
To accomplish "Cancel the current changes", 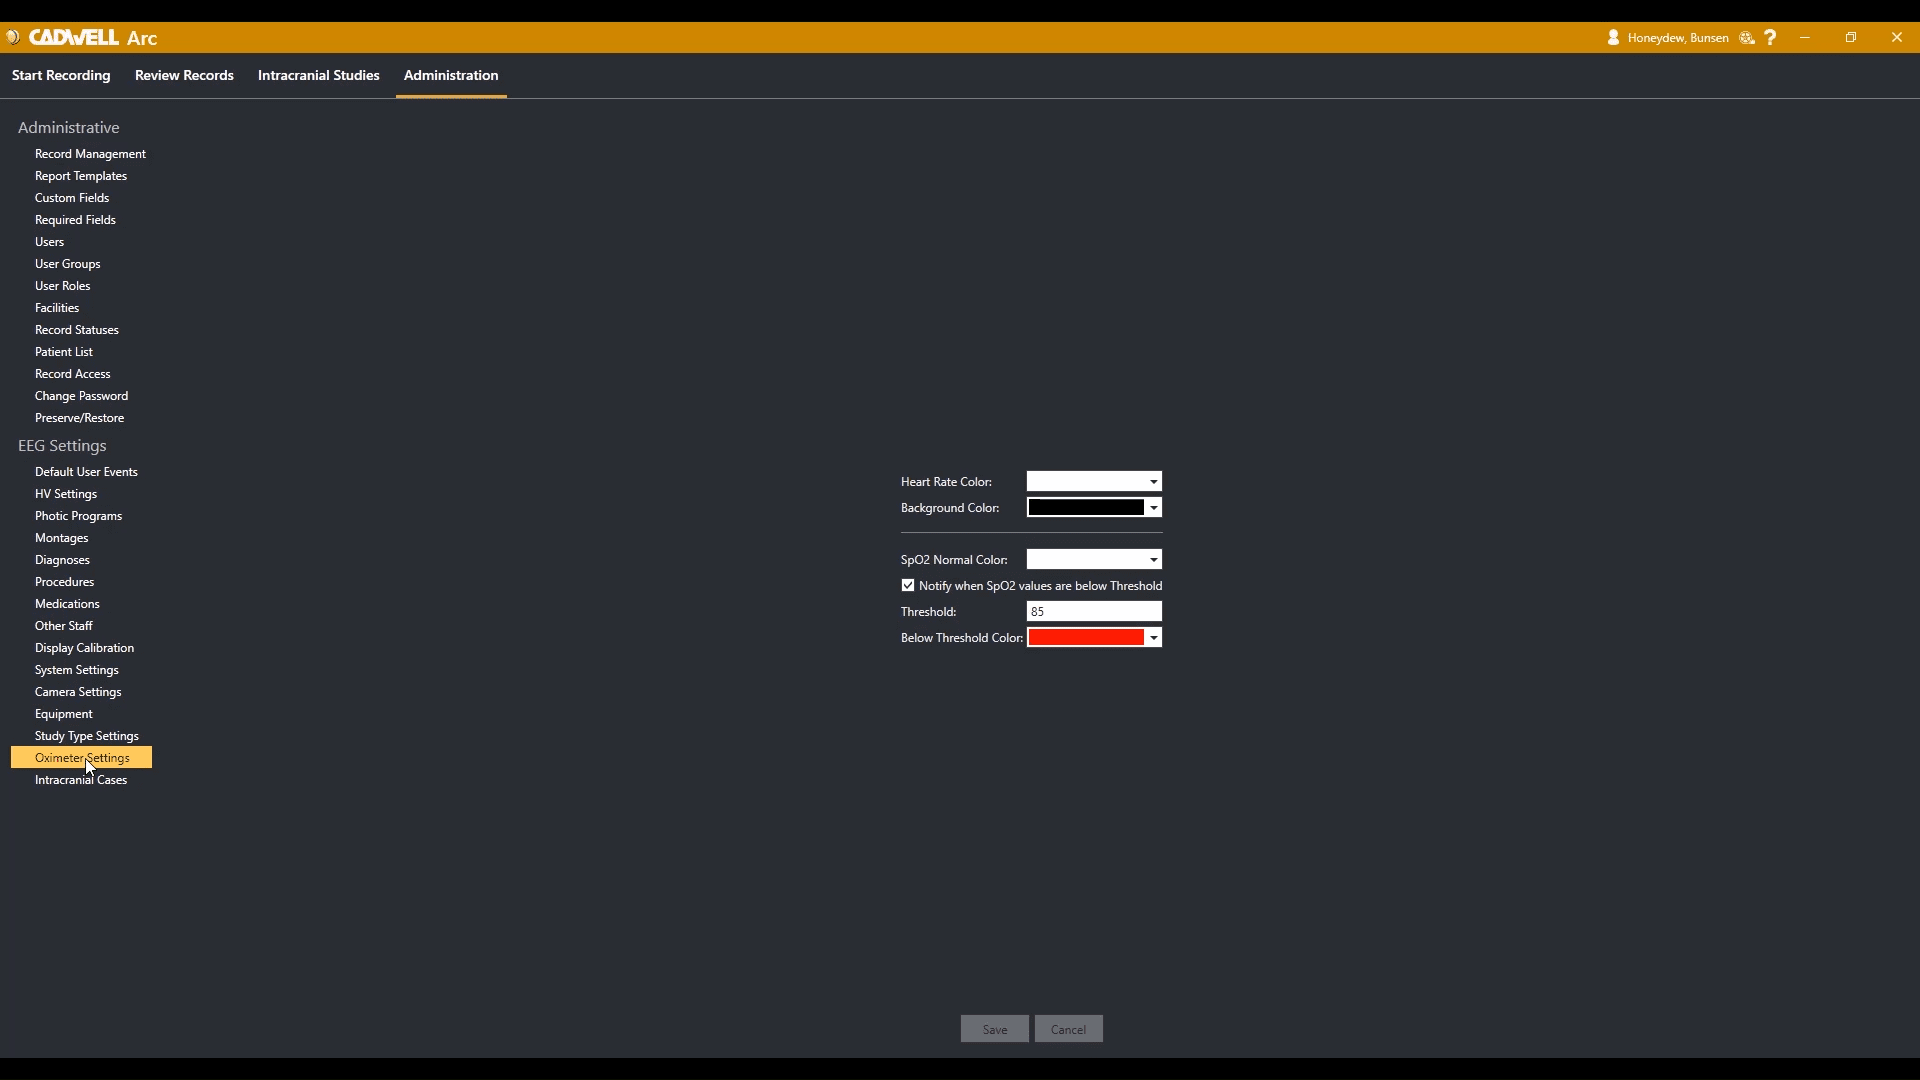I will [1068, 1028].
